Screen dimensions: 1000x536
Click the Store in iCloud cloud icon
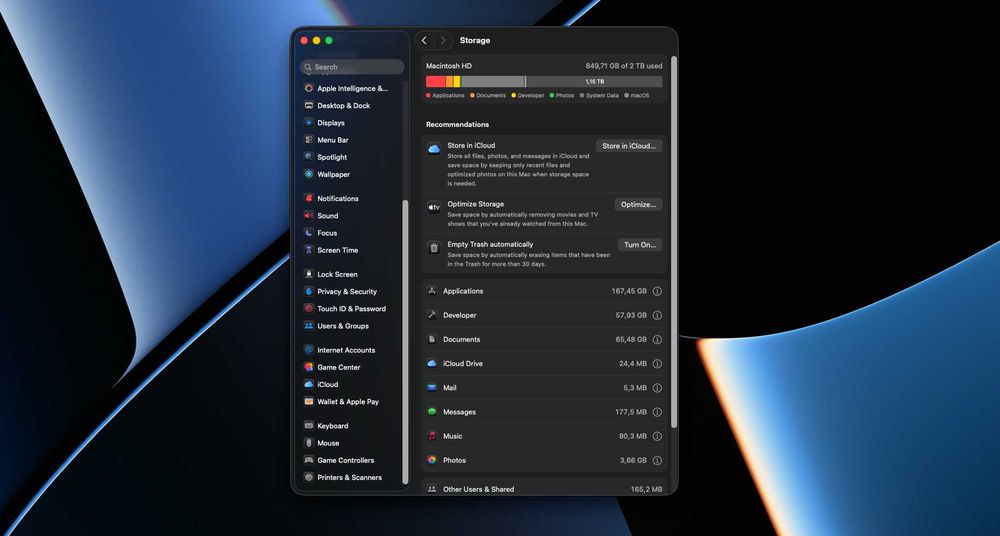[434, 149]
